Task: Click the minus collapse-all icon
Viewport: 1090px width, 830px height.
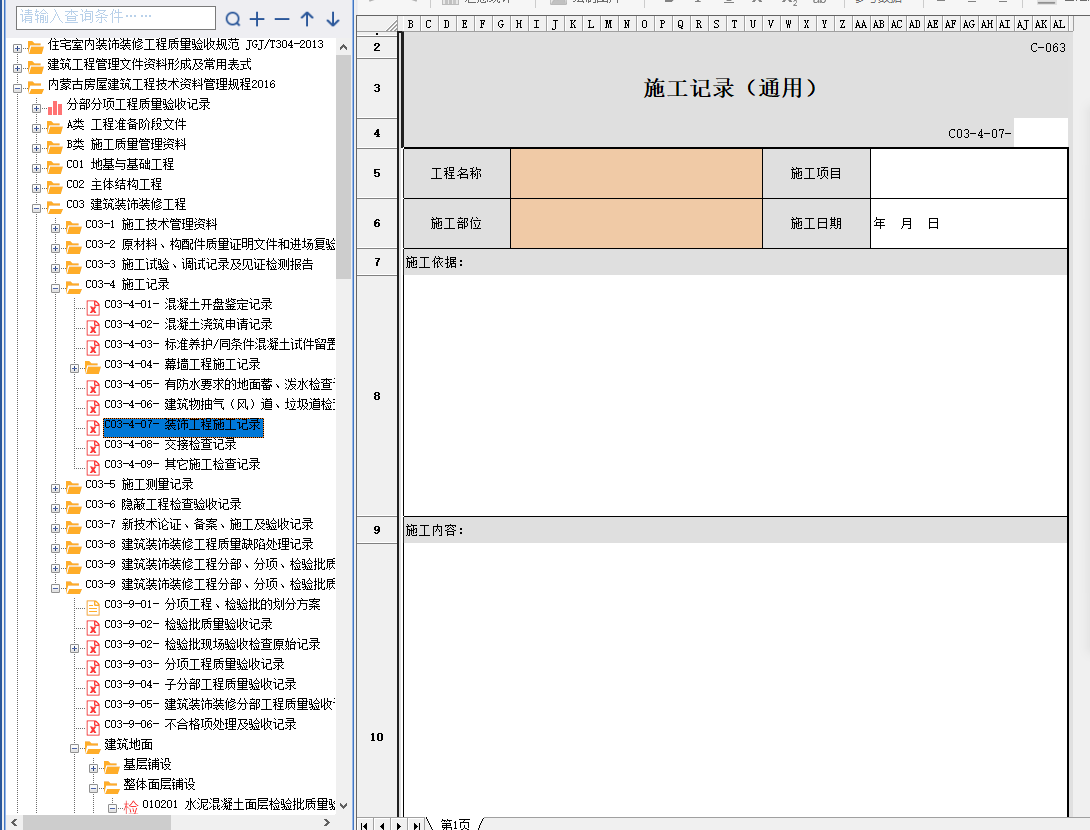Action: click(282, 19)
